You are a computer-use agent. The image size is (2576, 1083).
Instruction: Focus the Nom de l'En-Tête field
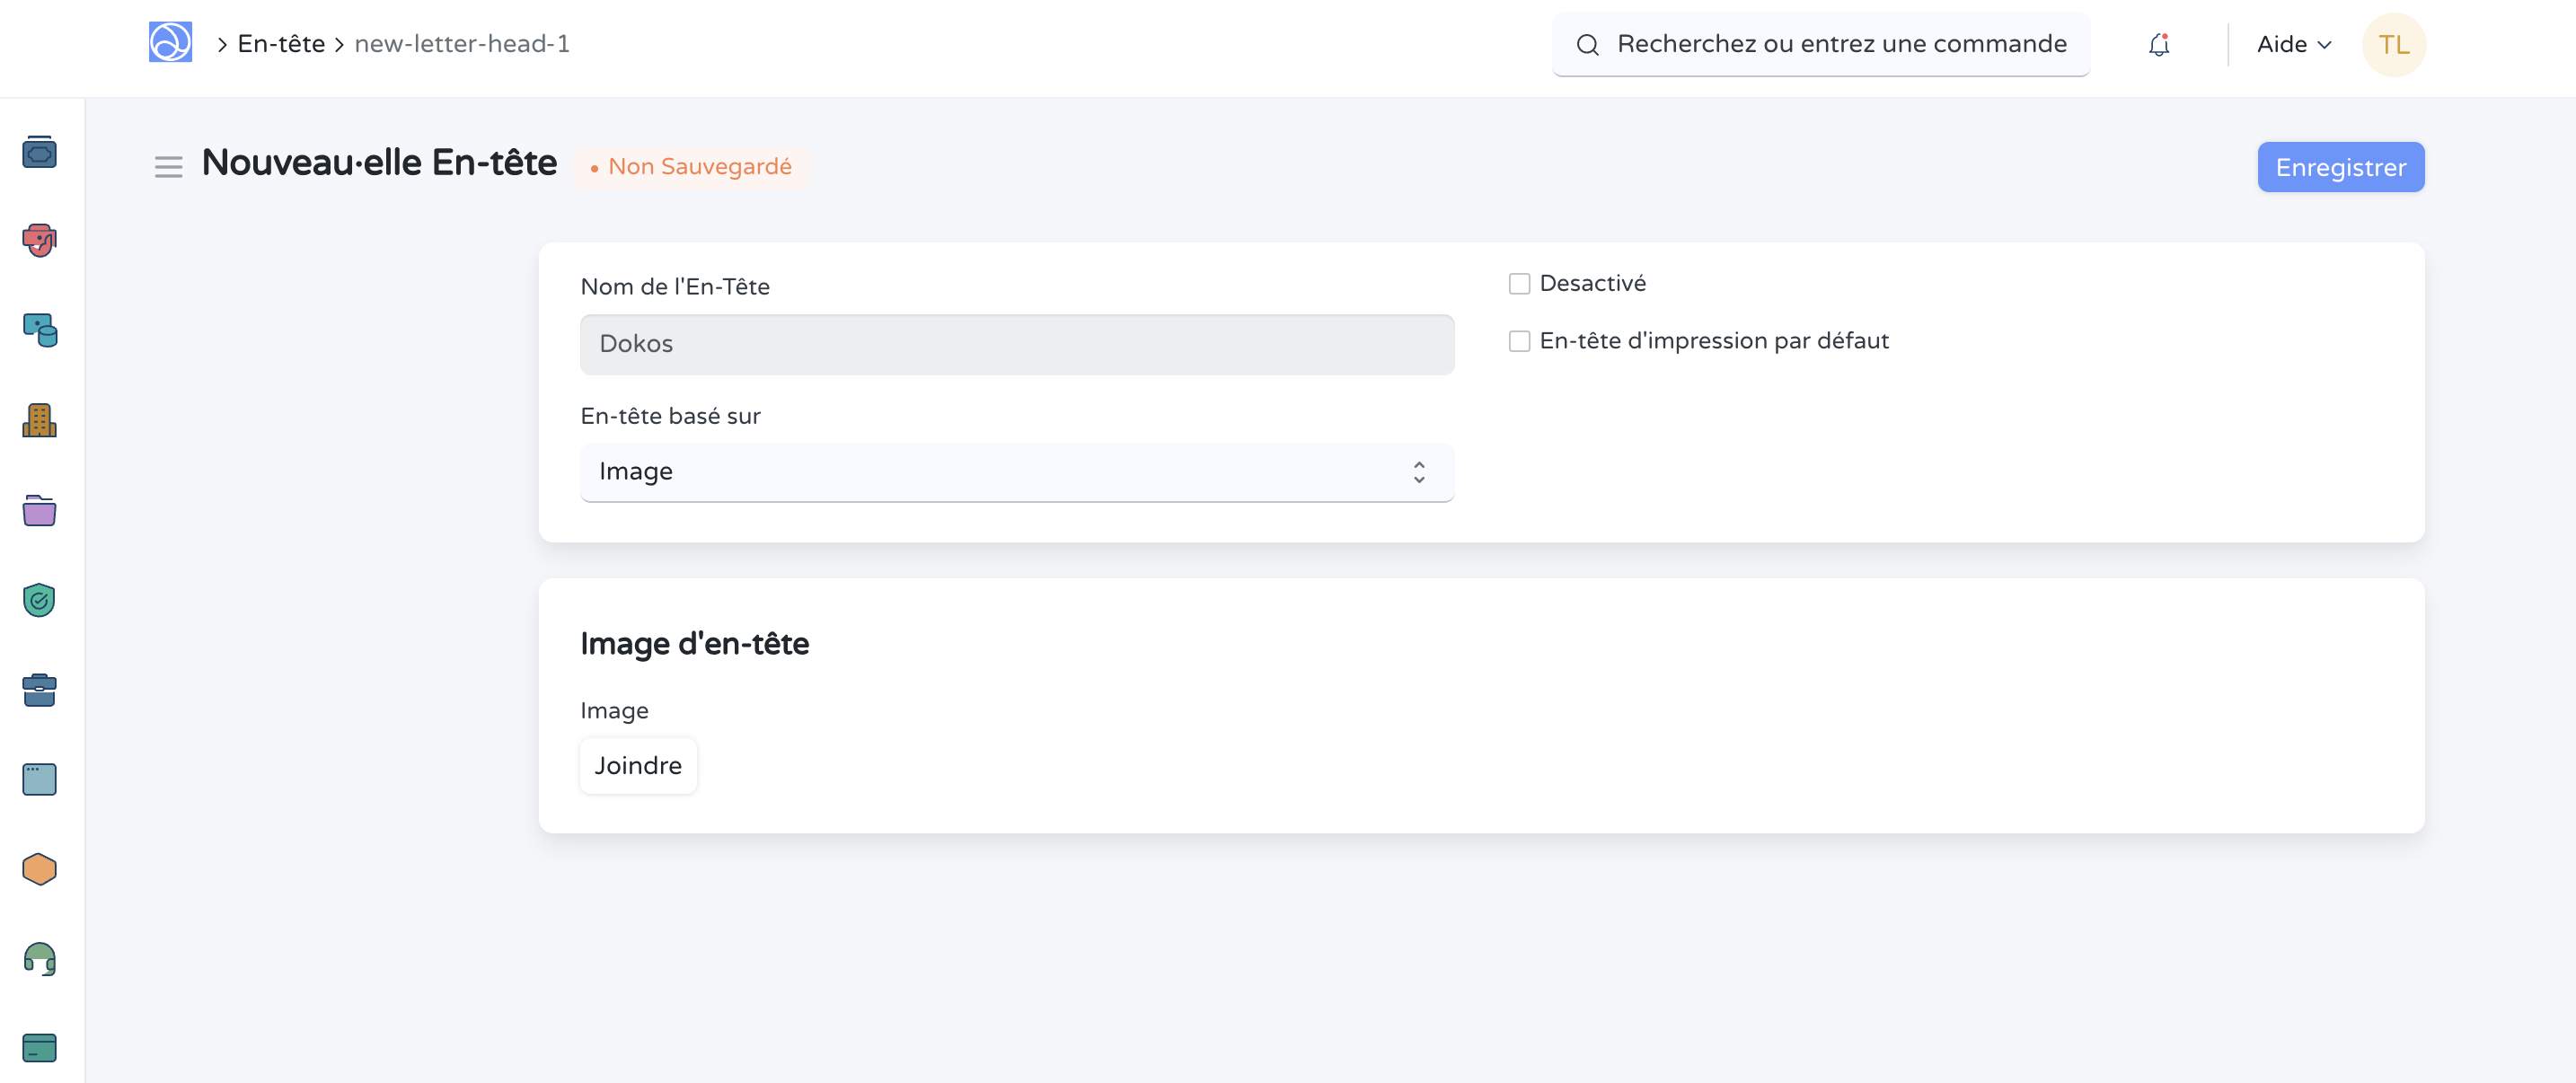[x=1016, y=344]
